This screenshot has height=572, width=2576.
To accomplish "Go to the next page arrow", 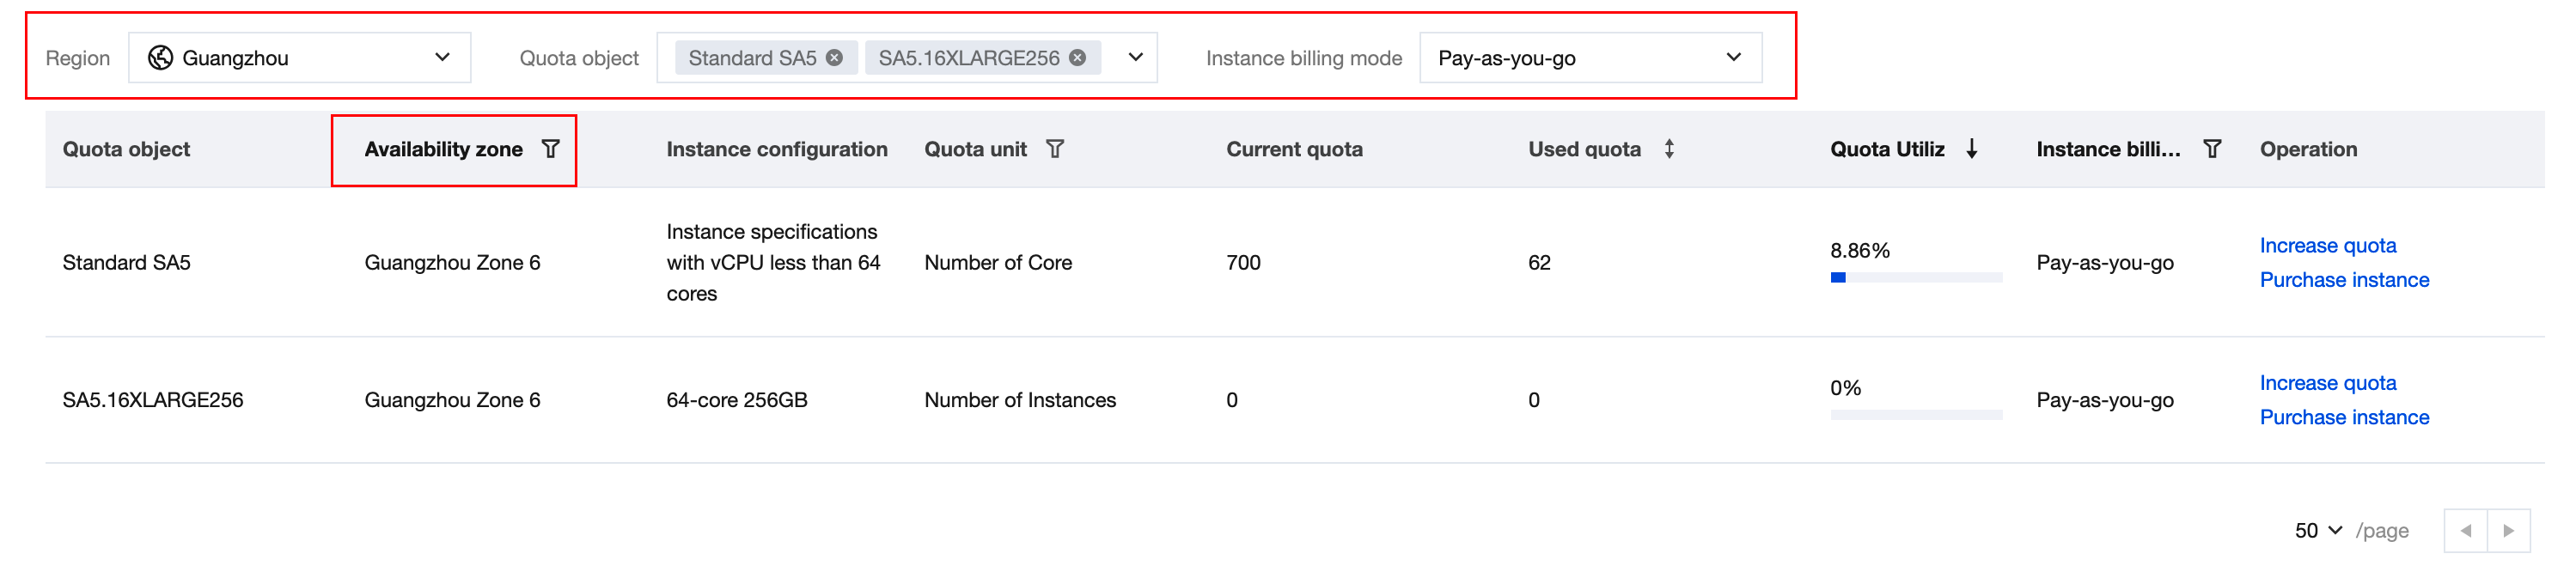I will [x=2508, y=531].
